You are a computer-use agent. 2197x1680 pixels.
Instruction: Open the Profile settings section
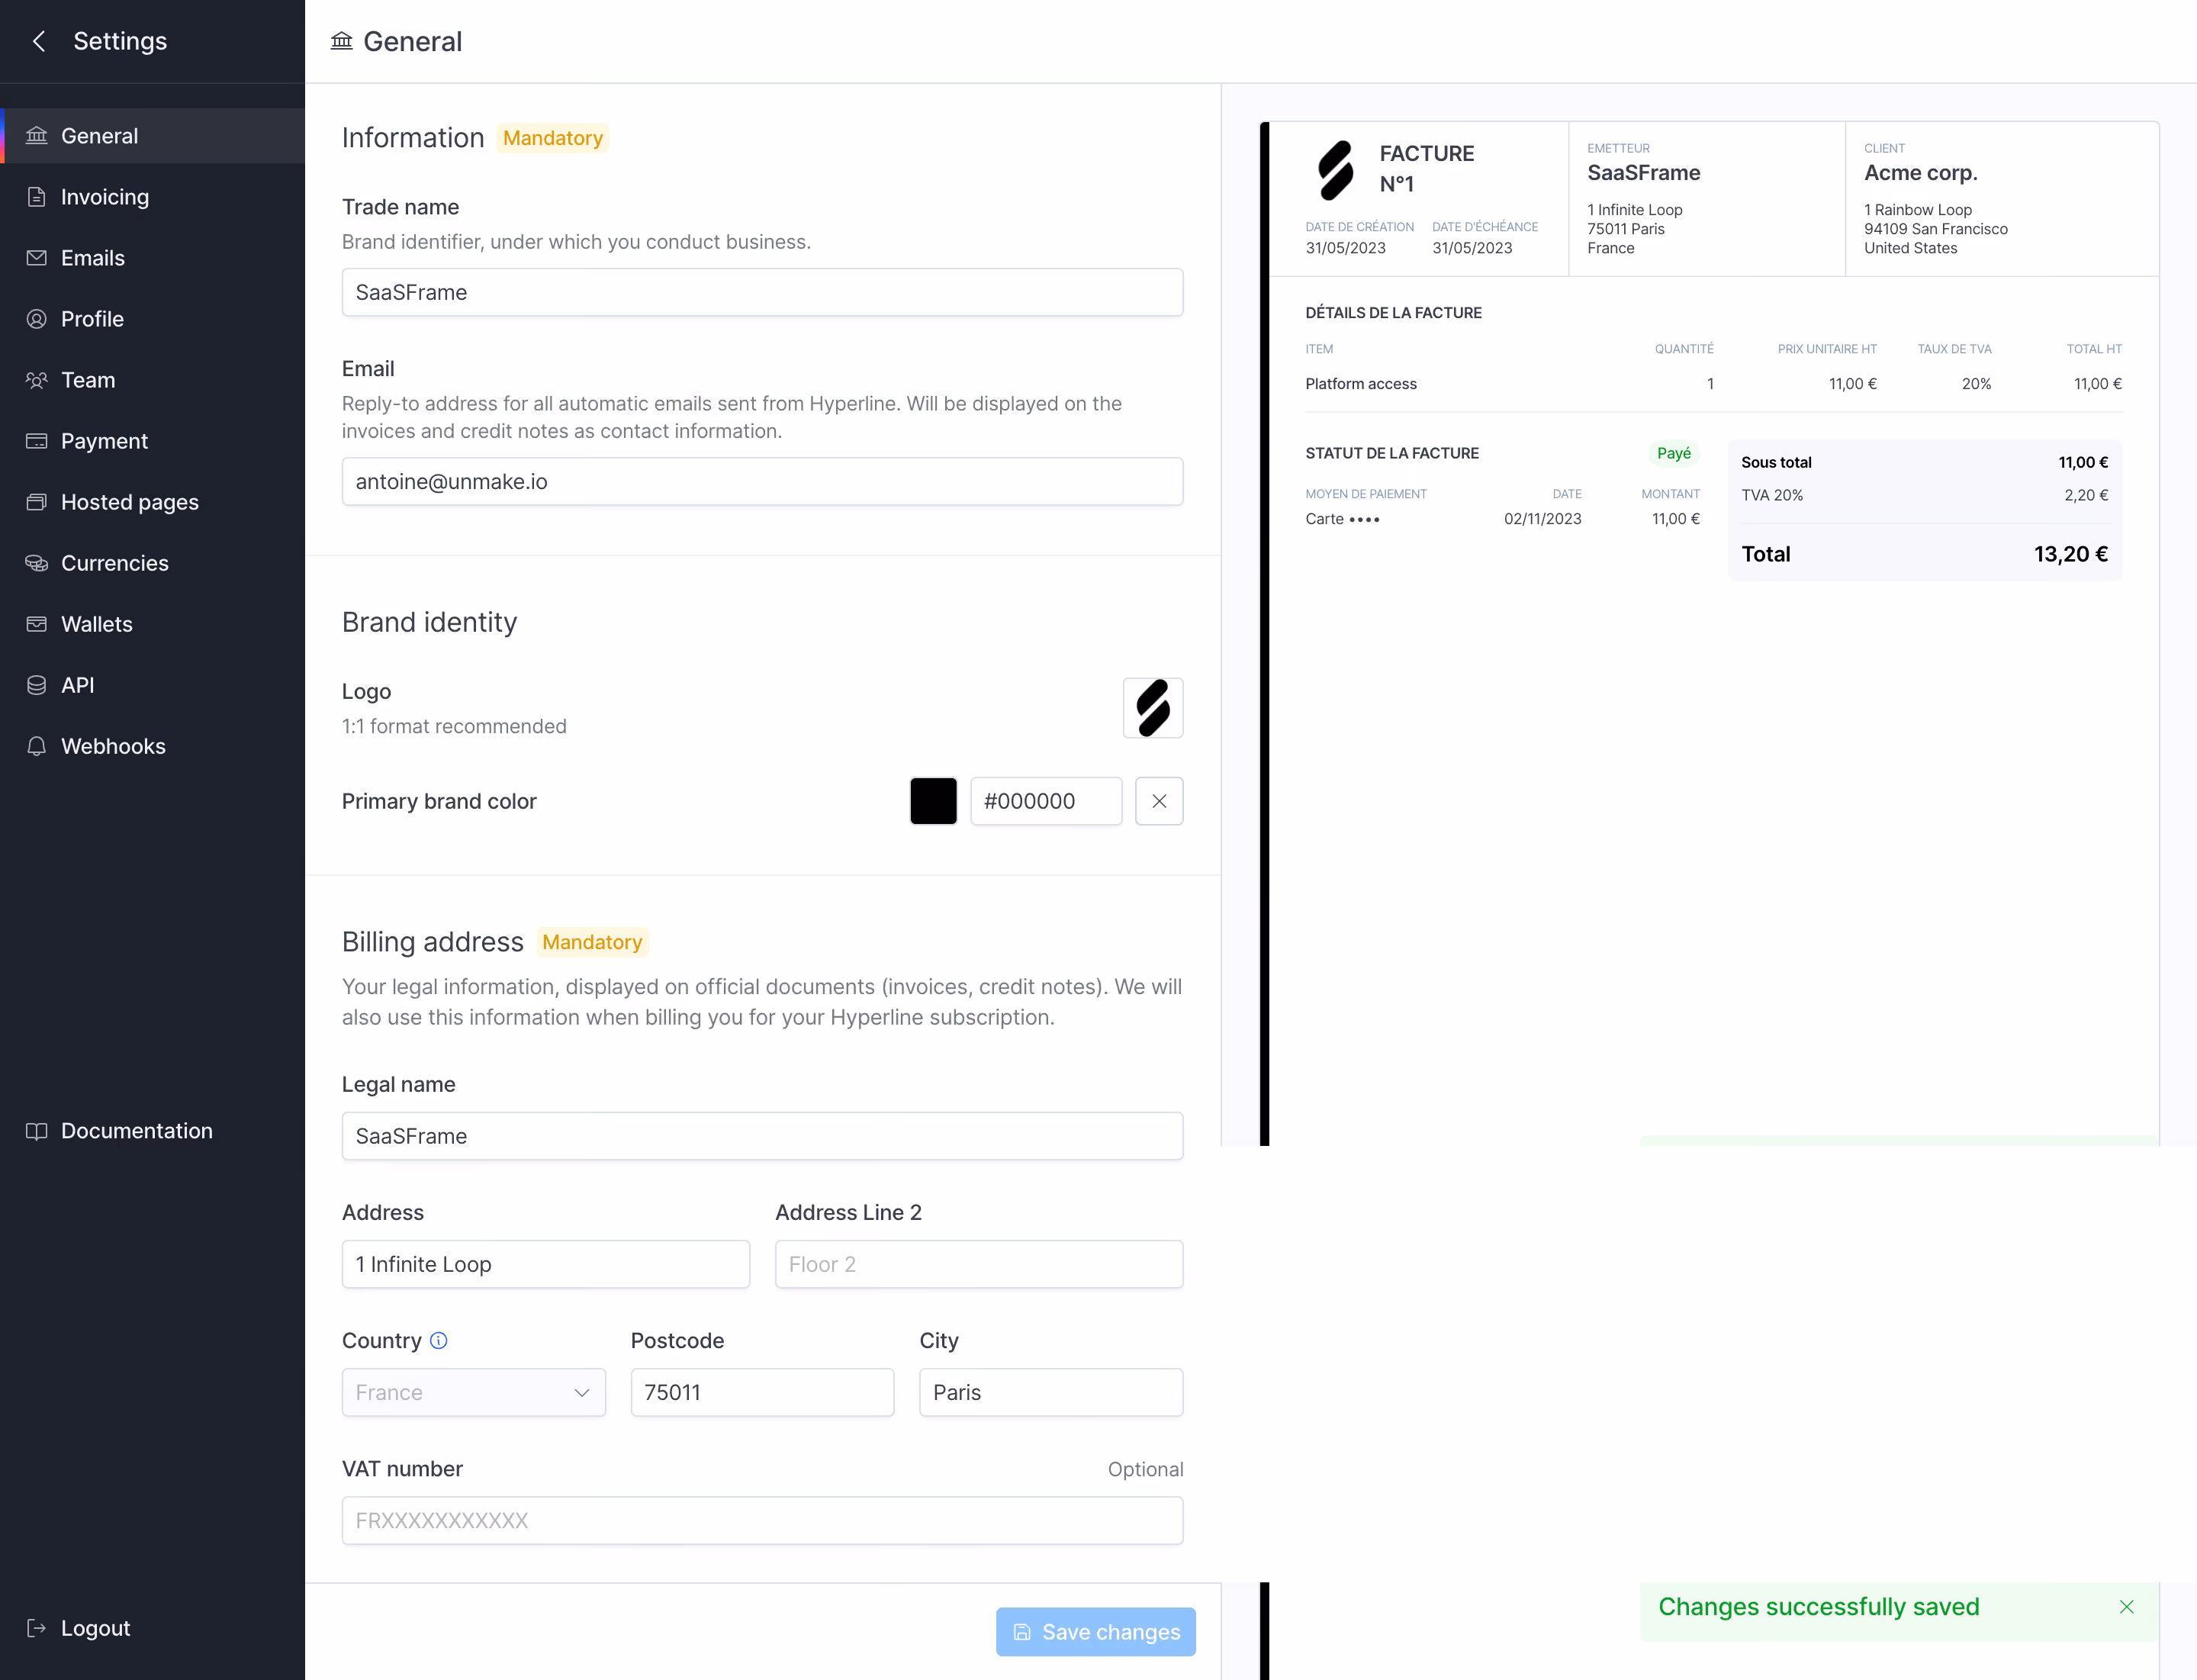coord(152,319)
